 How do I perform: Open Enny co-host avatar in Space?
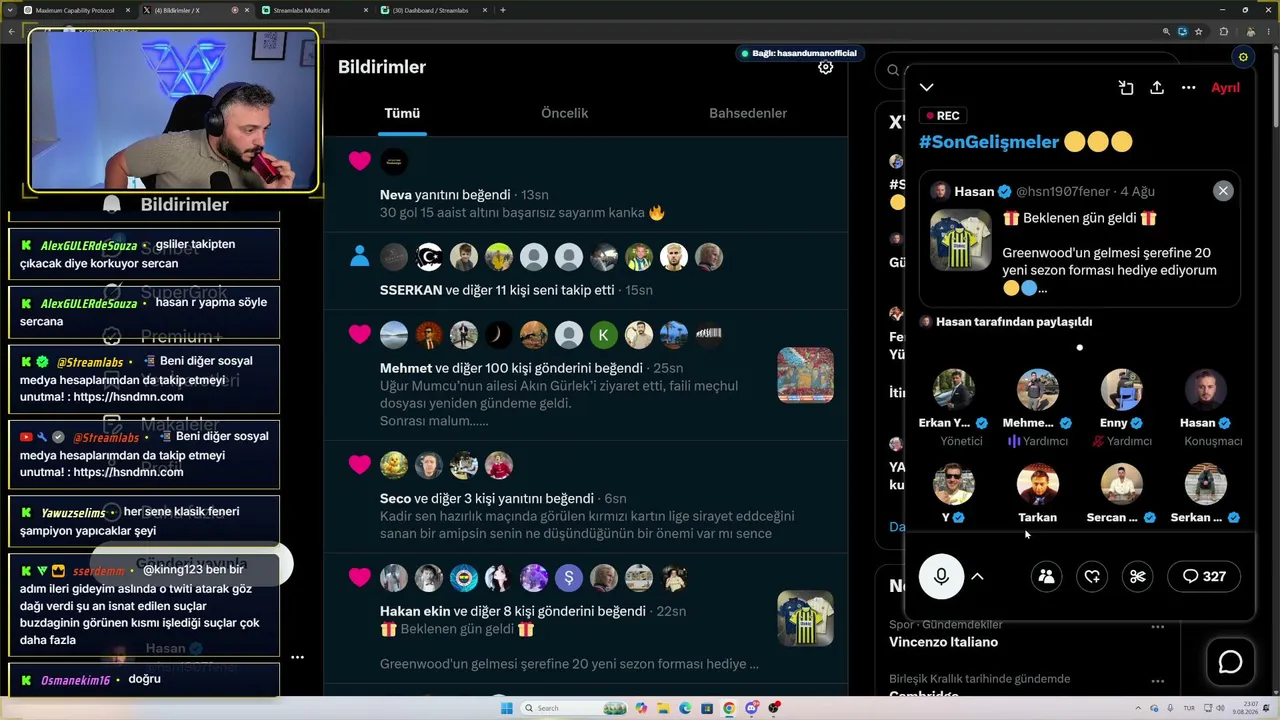click(x=1121, y=390)
